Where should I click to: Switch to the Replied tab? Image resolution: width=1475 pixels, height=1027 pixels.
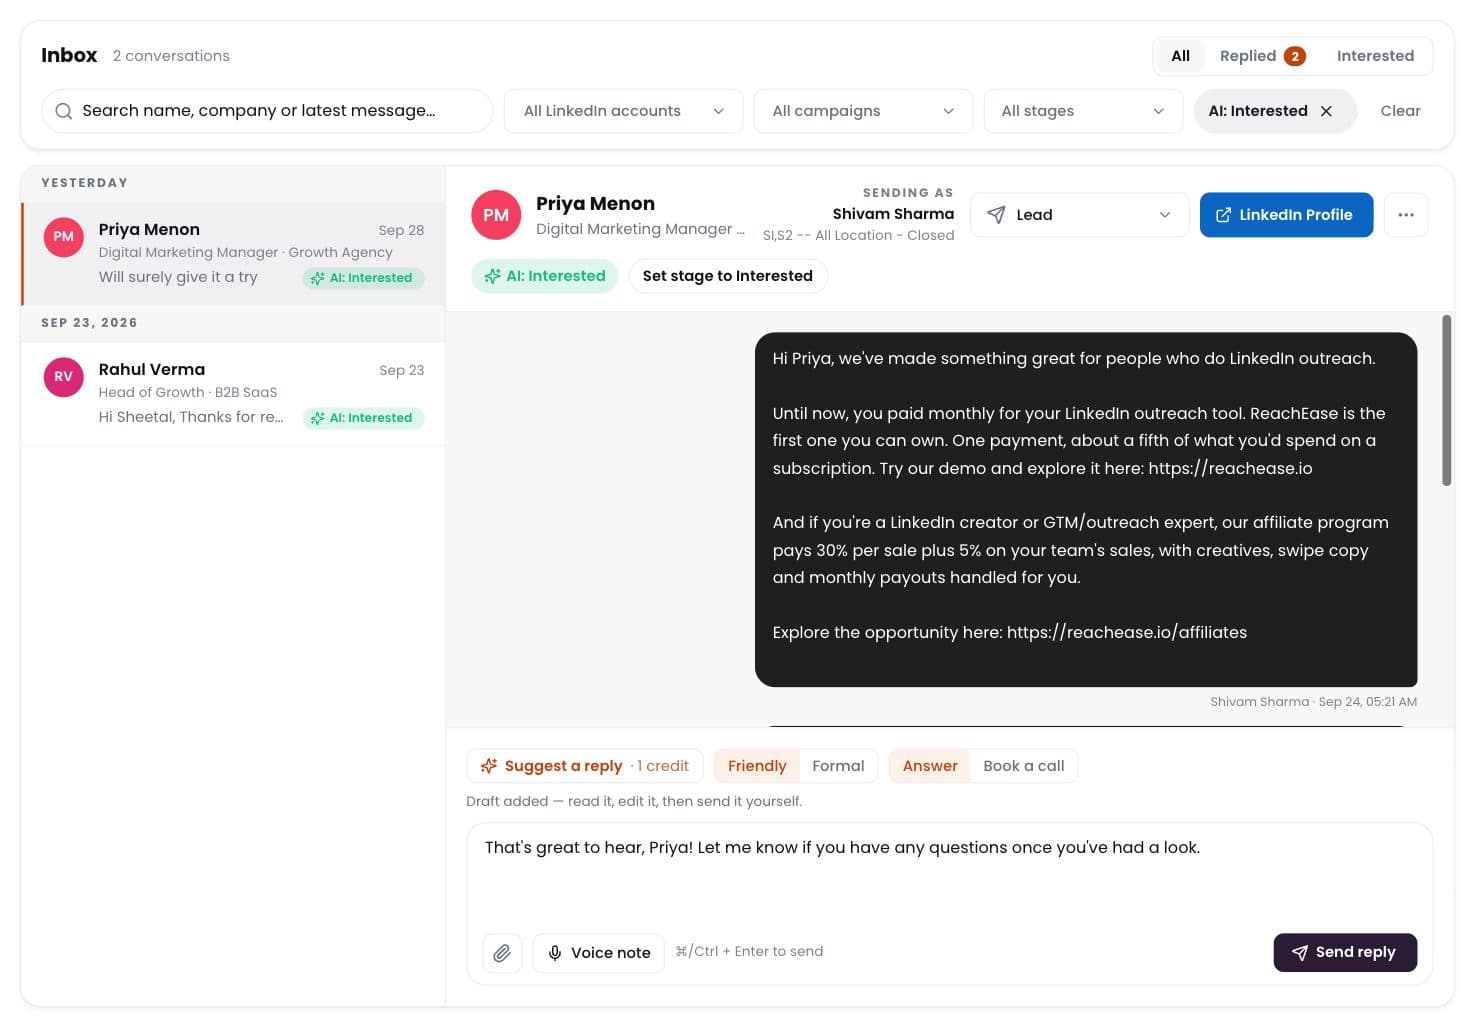pyautogui.click(x=1262, y=56)
